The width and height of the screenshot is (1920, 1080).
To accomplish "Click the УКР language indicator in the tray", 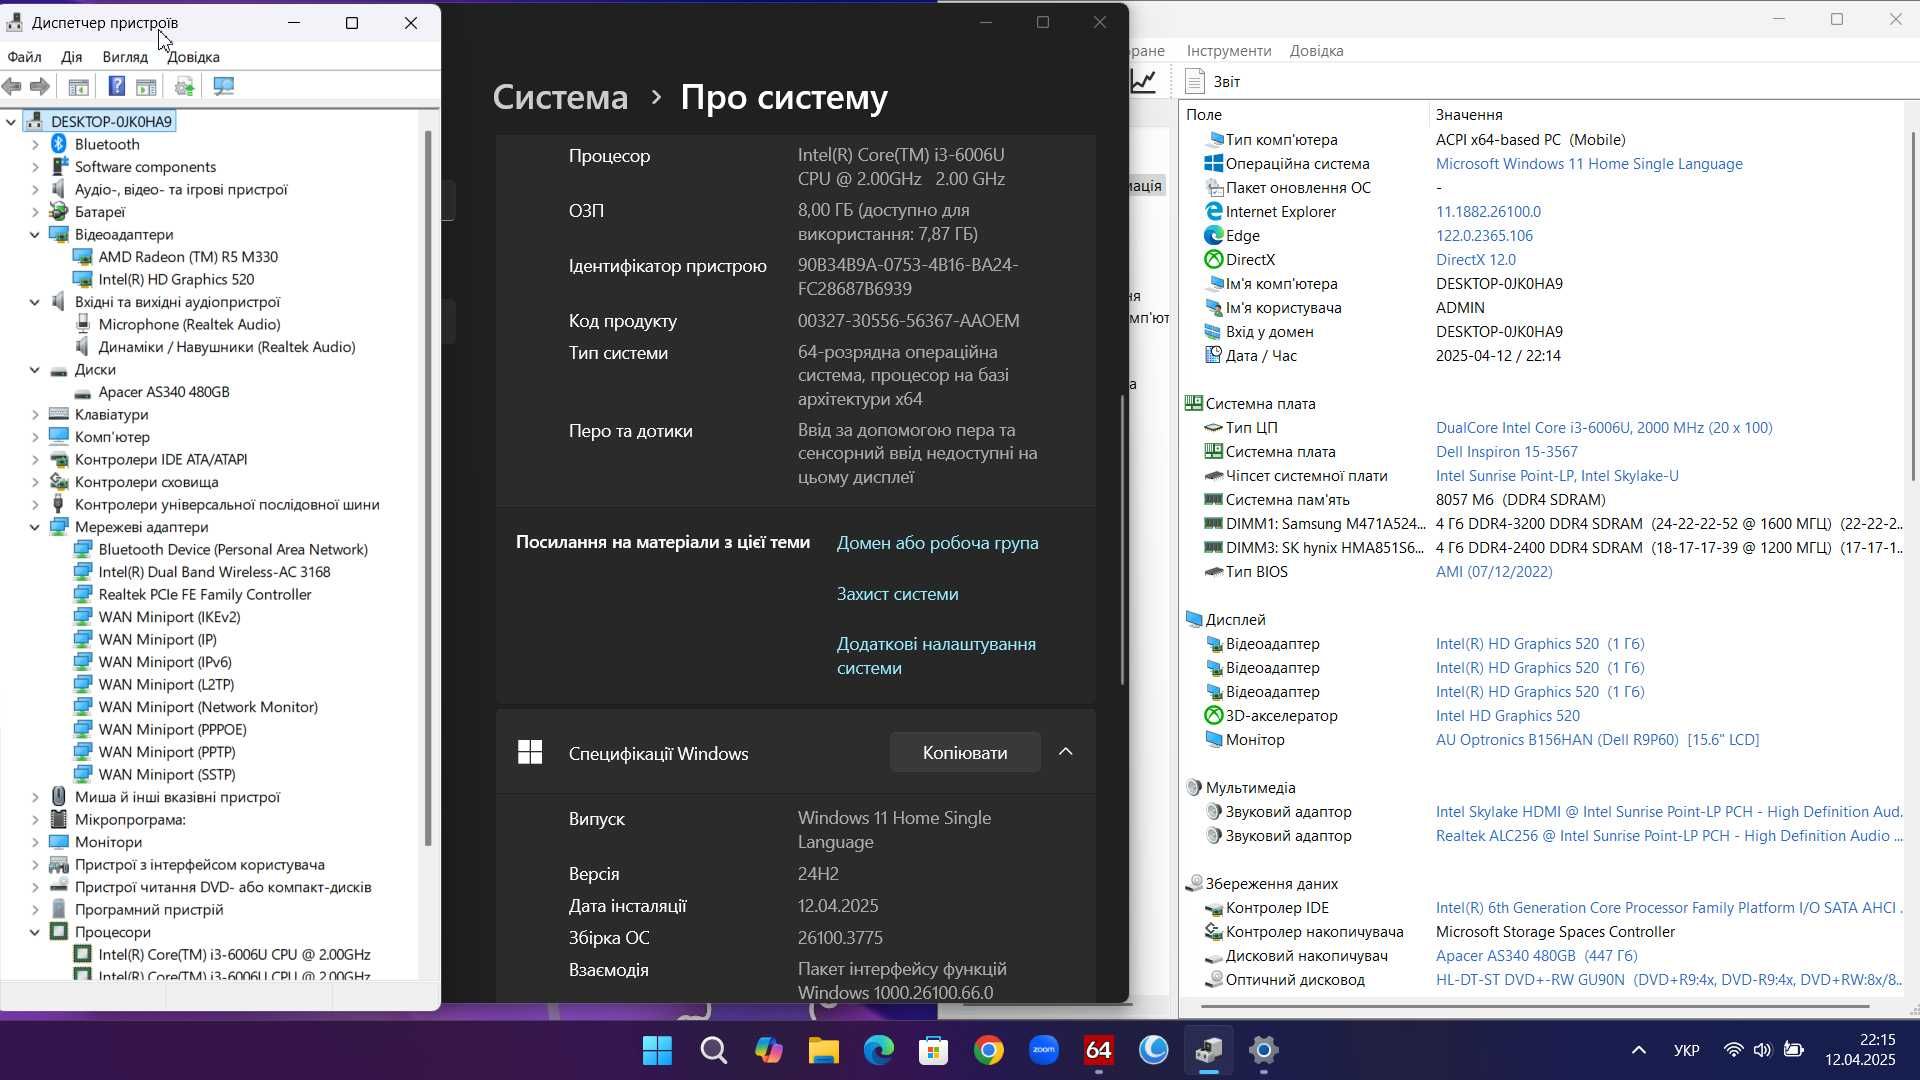I will [1686, 1051].
